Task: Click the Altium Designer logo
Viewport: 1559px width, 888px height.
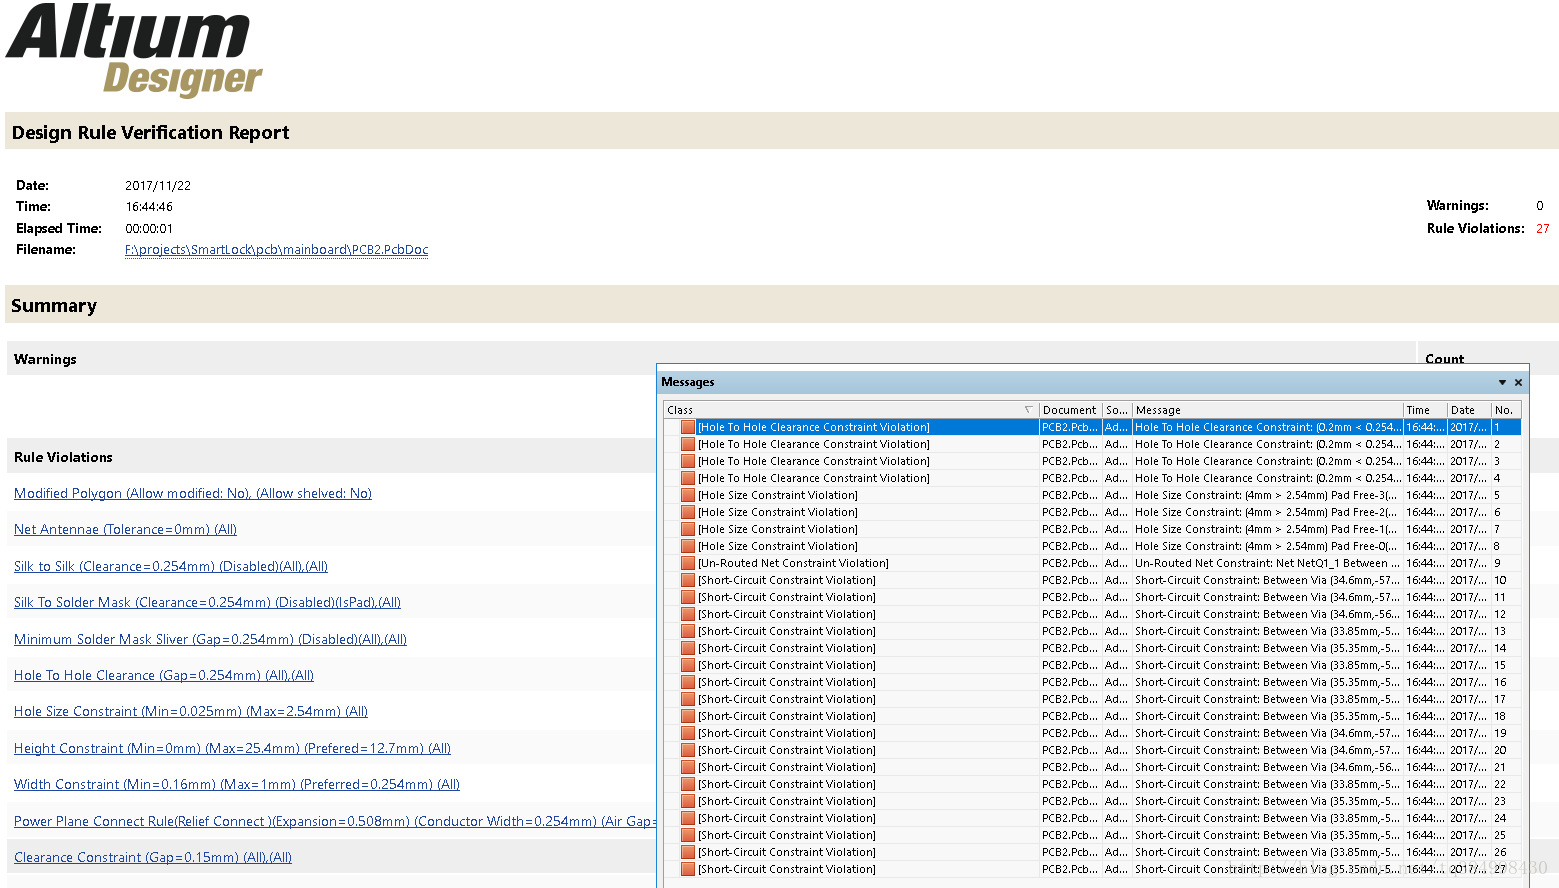Action: pos(134,50)
